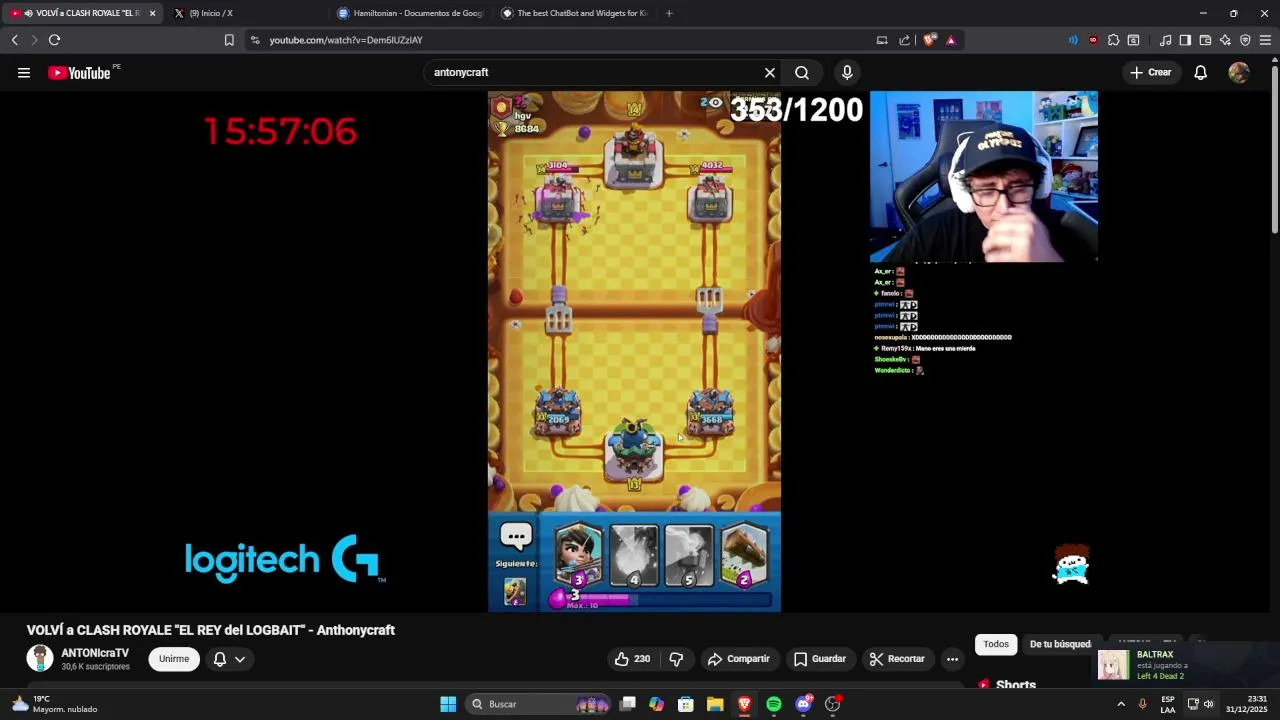The height and width of the screenshot is (720, 1280).
Task: Close the active YouTube browser tab
Action: (152, 13)
